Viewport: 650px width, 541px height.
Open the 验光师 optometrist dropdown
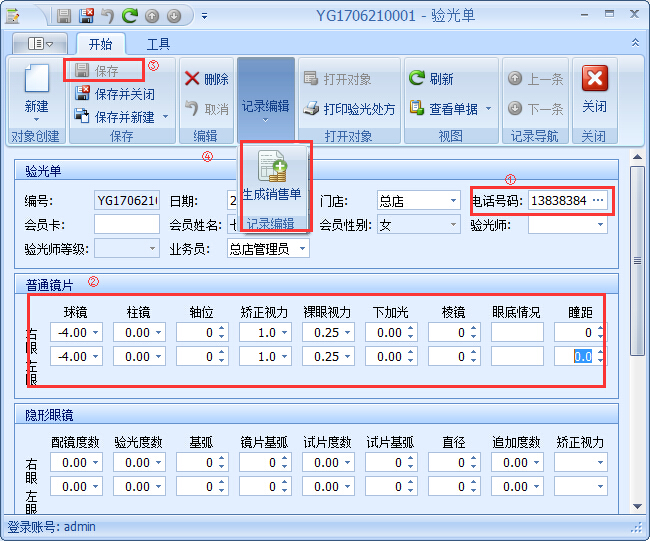(x=600, y=225)
